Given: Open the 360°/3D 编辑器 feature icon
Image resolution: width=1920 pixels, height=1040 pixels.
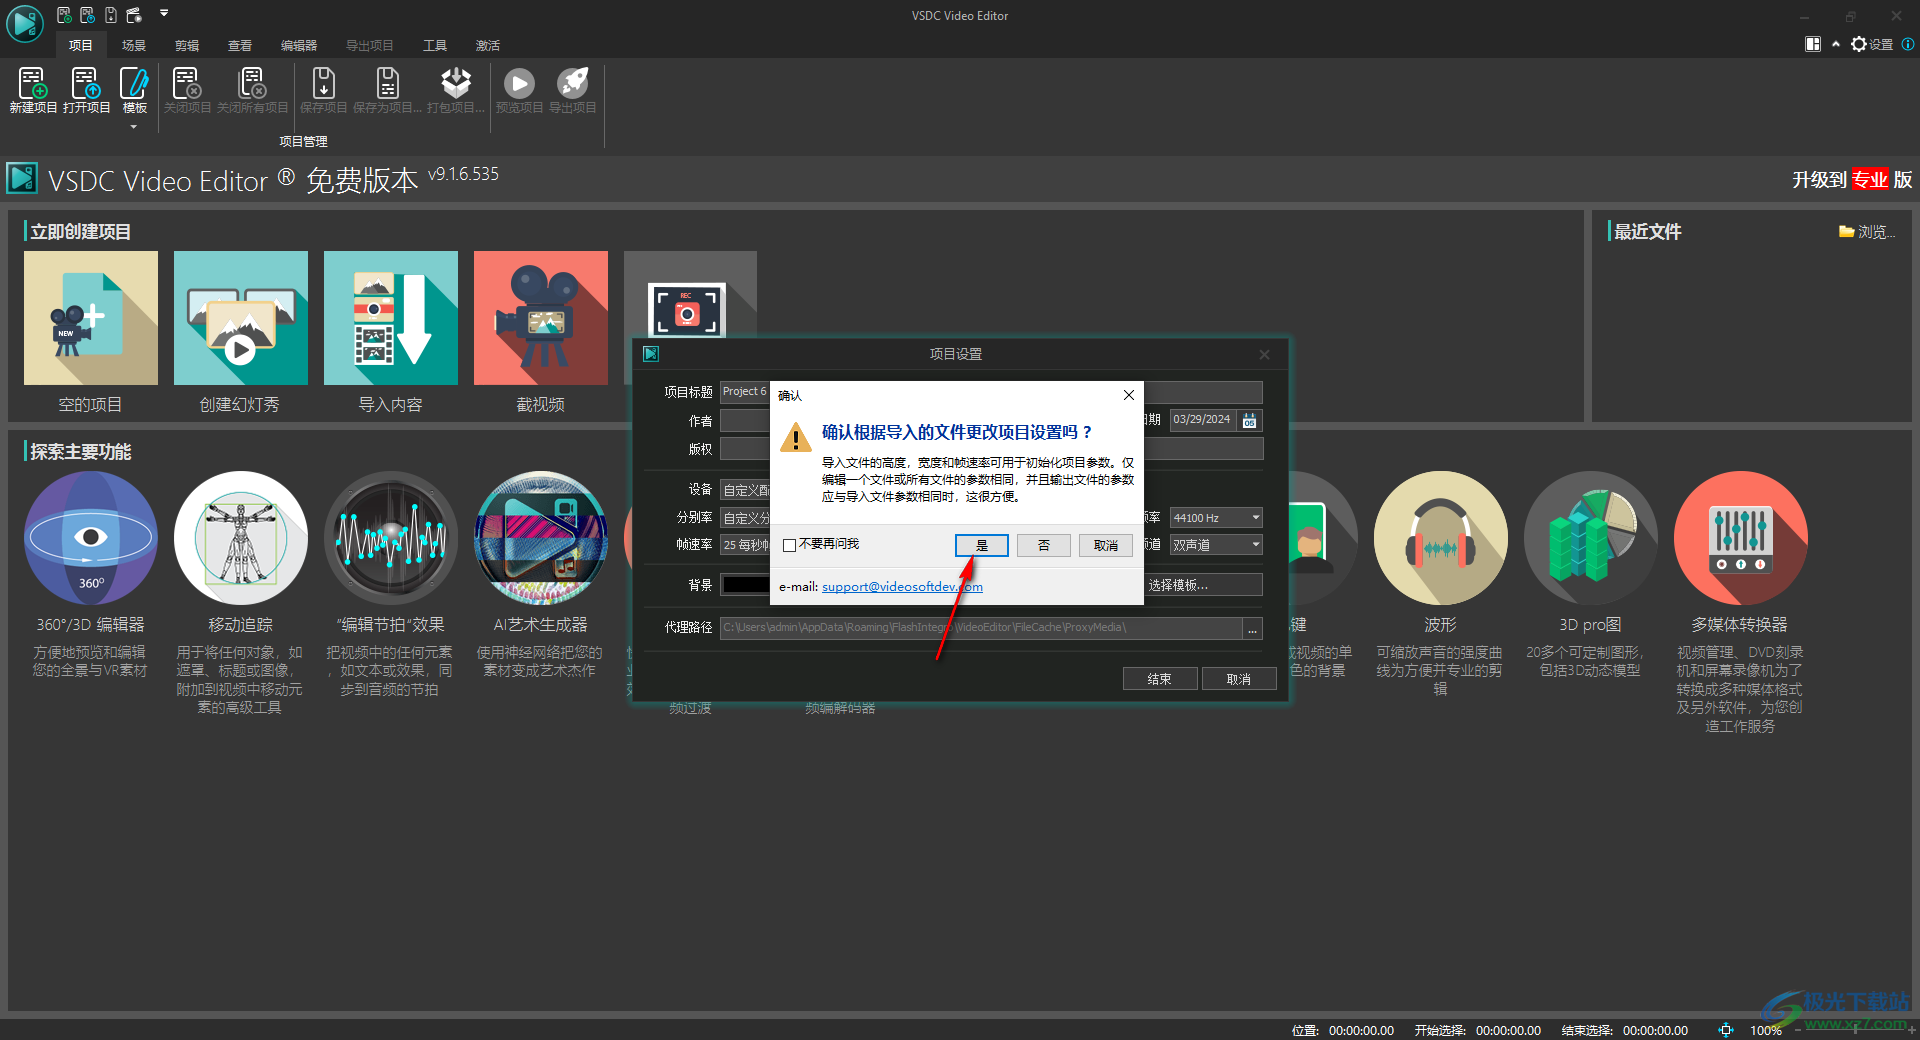Looking at the screenshot, I should (90, 538).
